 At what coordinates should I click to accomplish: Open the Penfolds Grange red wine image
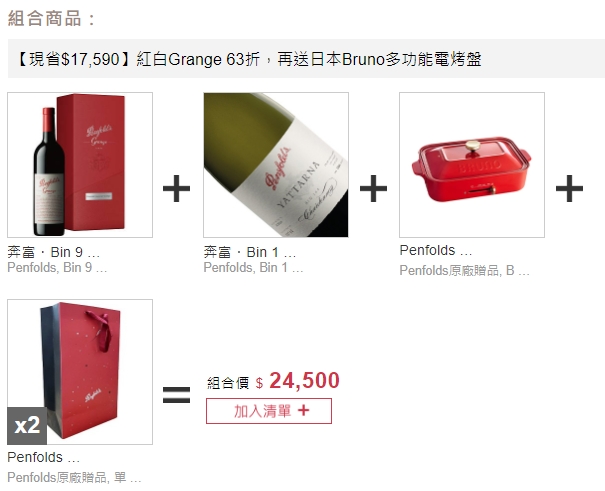pyautogui.click(x=80, y=165)
